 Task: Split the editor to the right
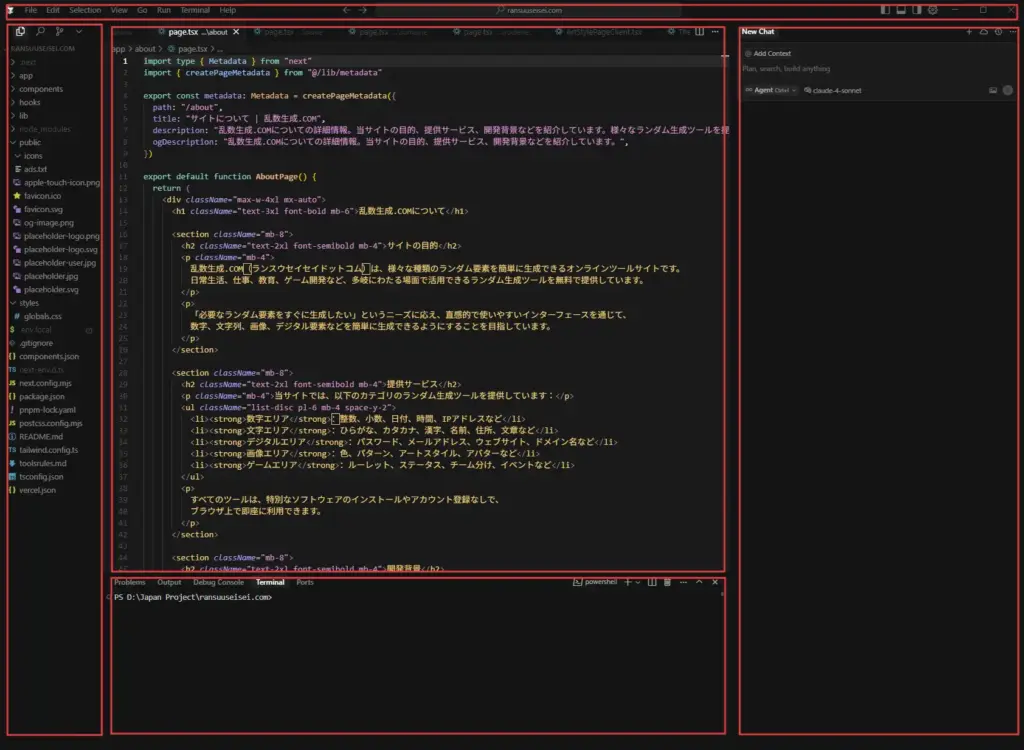coord(699,31)
